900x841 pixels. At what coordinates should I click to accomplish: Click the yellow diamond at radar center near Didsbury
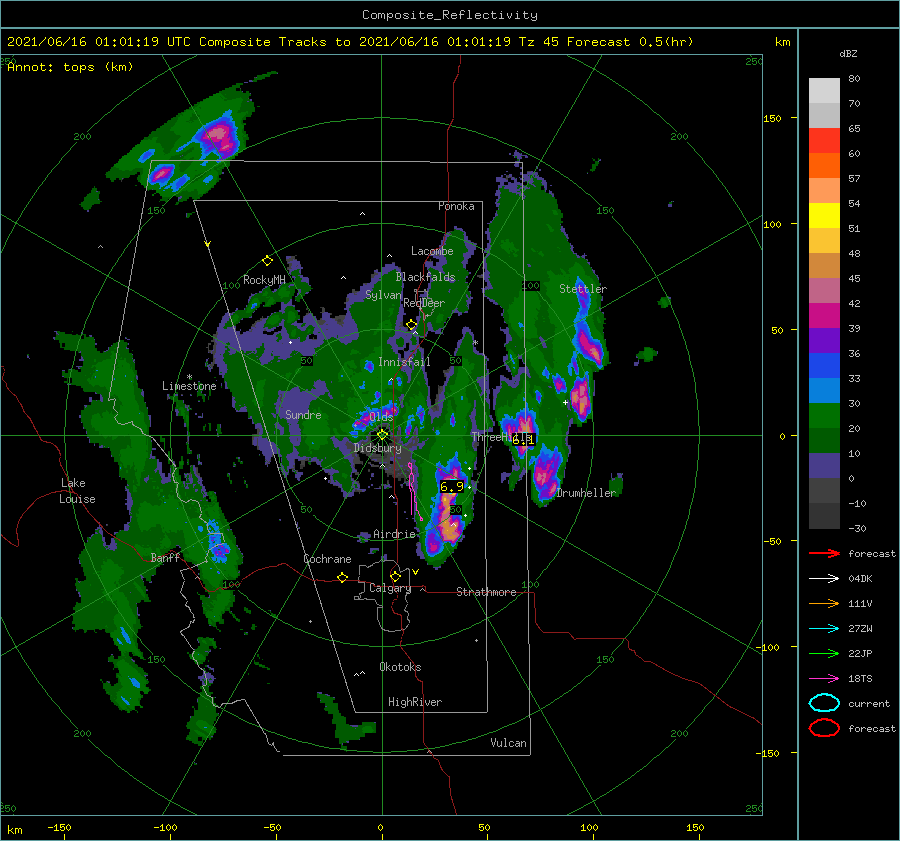pyautogui.click(x=382, y=435)
